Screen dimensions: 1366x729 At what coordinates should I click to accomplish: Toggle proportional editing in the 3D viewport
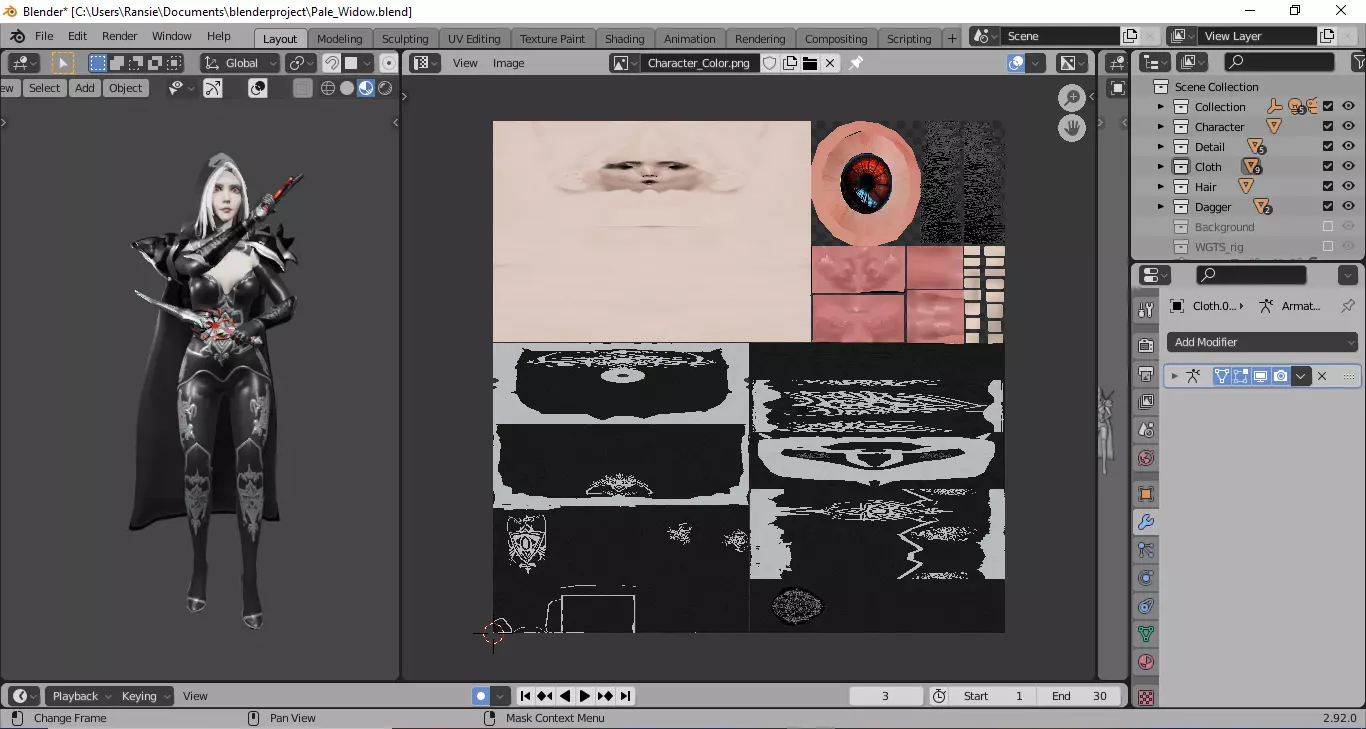(x=389, y=63)
